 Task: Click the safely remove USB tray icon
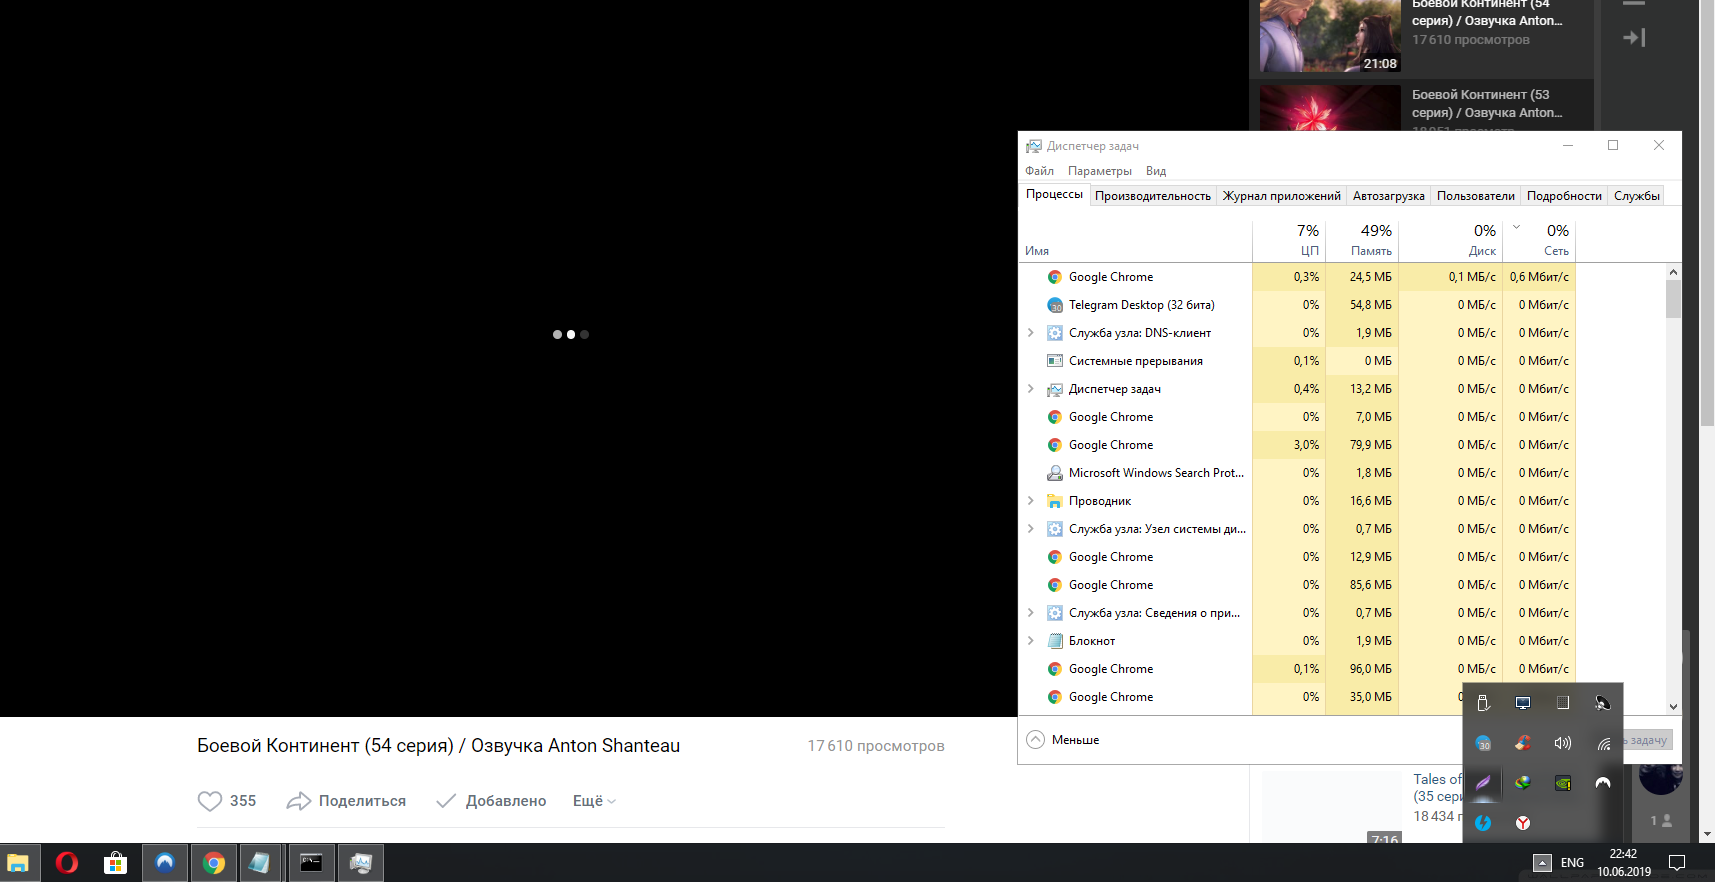(1483, 703)
